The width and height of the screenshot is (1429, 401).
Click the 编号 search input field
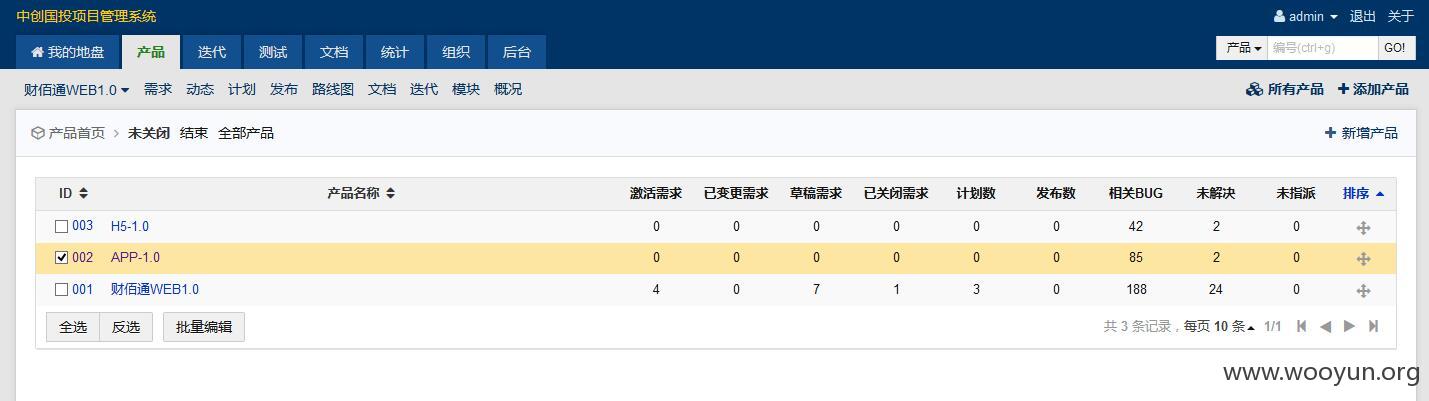tap(1322, 48)
